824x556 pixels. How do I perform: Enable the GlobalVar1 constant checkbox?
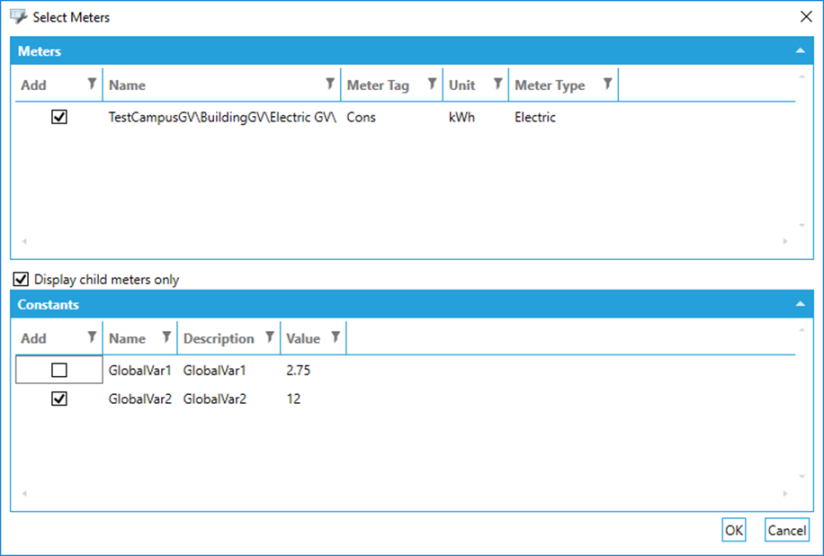click(x=59, y=370)
